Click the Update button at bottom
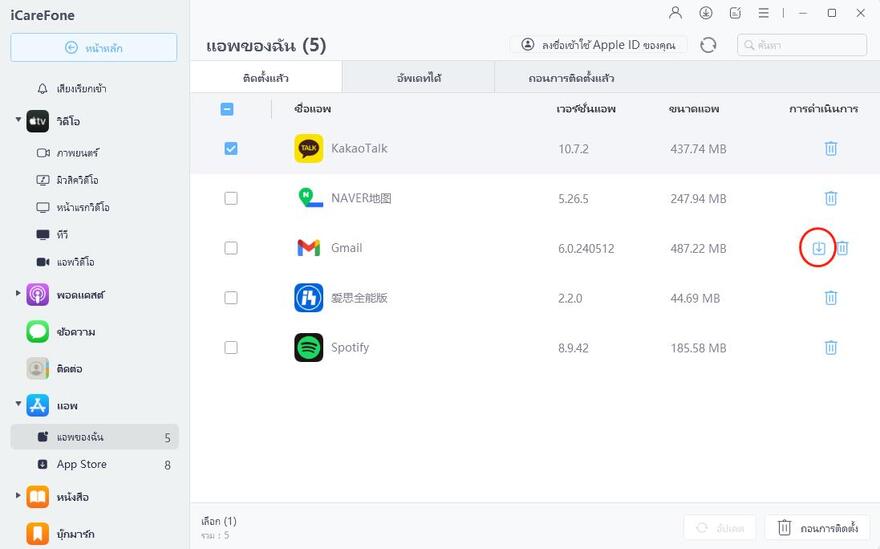Viewport: 880px width, 549px height. (x=719, y=528)
